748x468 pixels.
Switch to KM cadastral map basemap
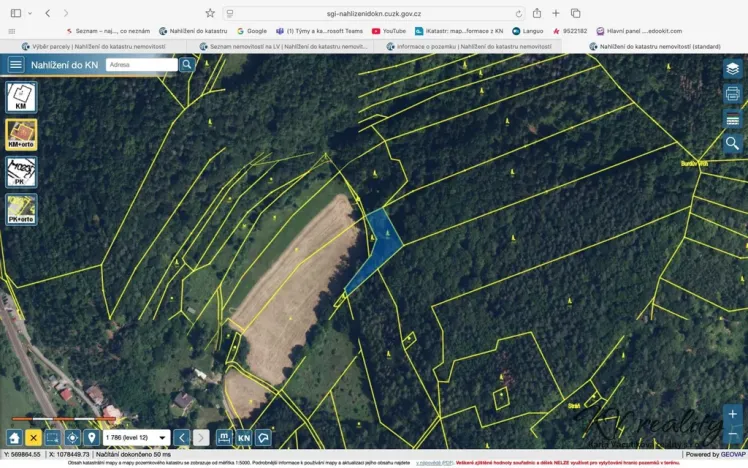[21, 98]
